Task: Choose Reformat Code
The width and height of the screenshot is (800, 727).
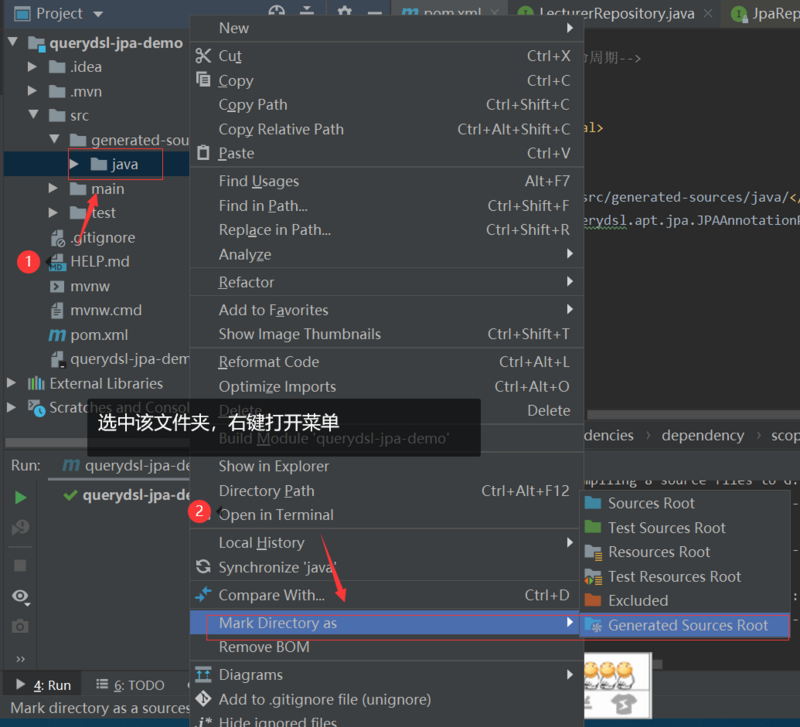Action: [387, 362]
